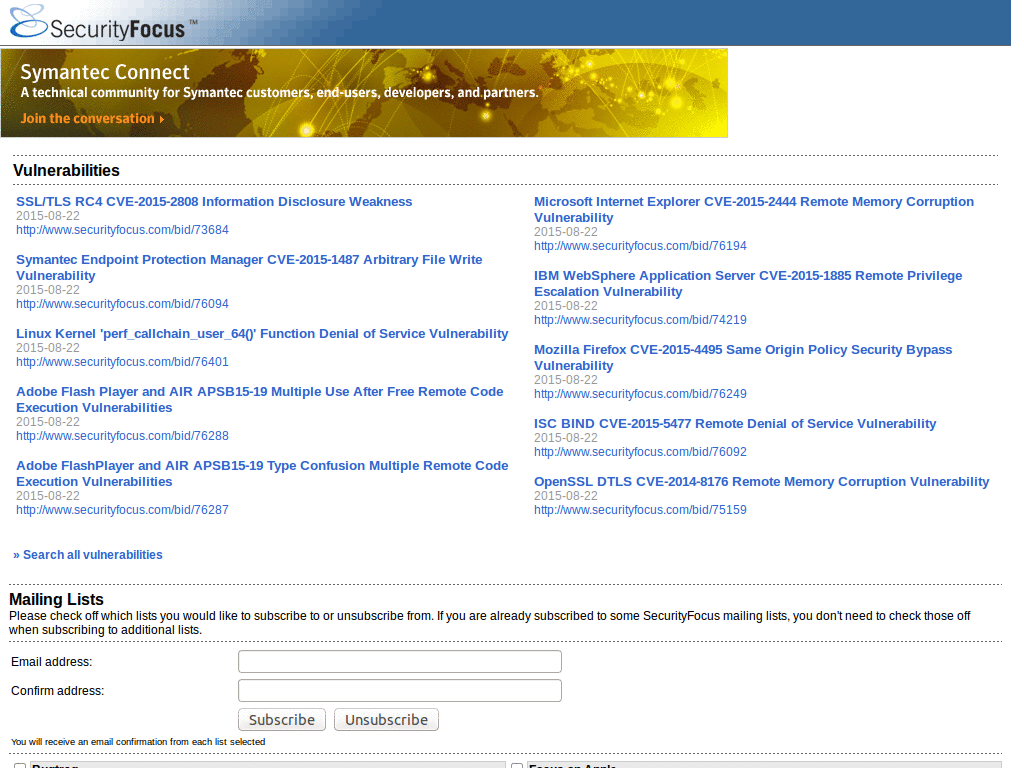The height and width of the screenshot is (768, 1024).
Task: Visit URL securityfocus.com/bid/73684
Action: 122,230
